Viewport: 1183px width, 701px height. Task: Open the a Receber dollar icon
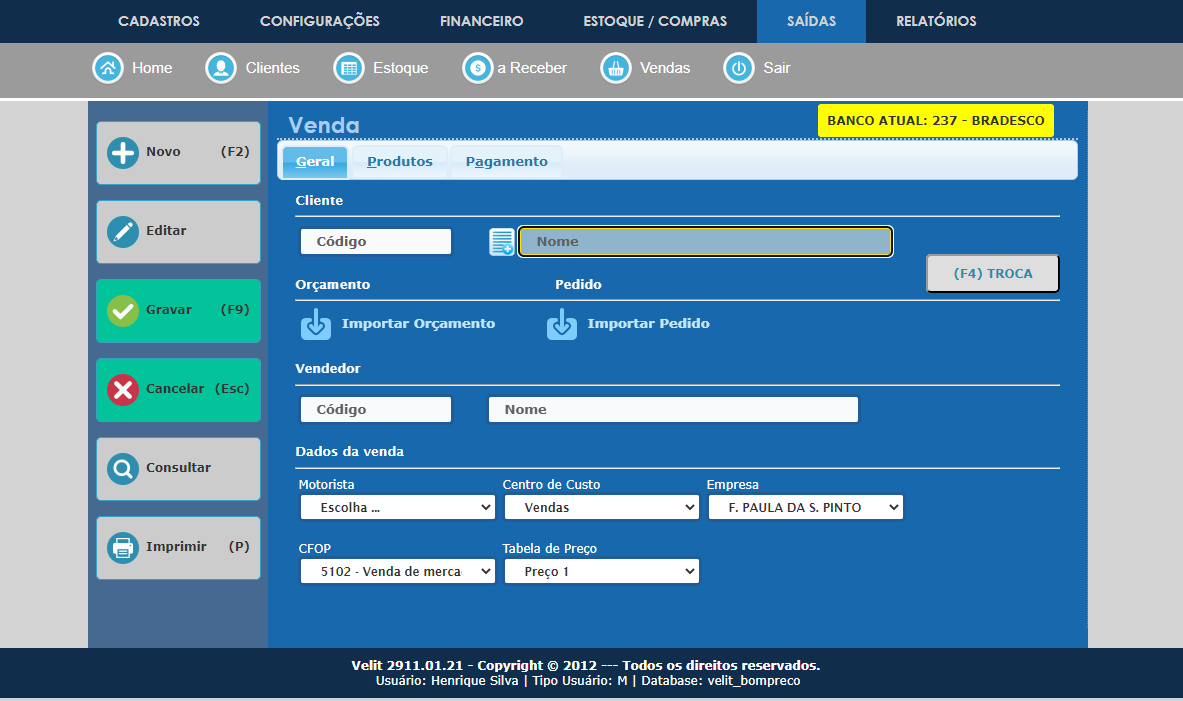tap(477, 68)
